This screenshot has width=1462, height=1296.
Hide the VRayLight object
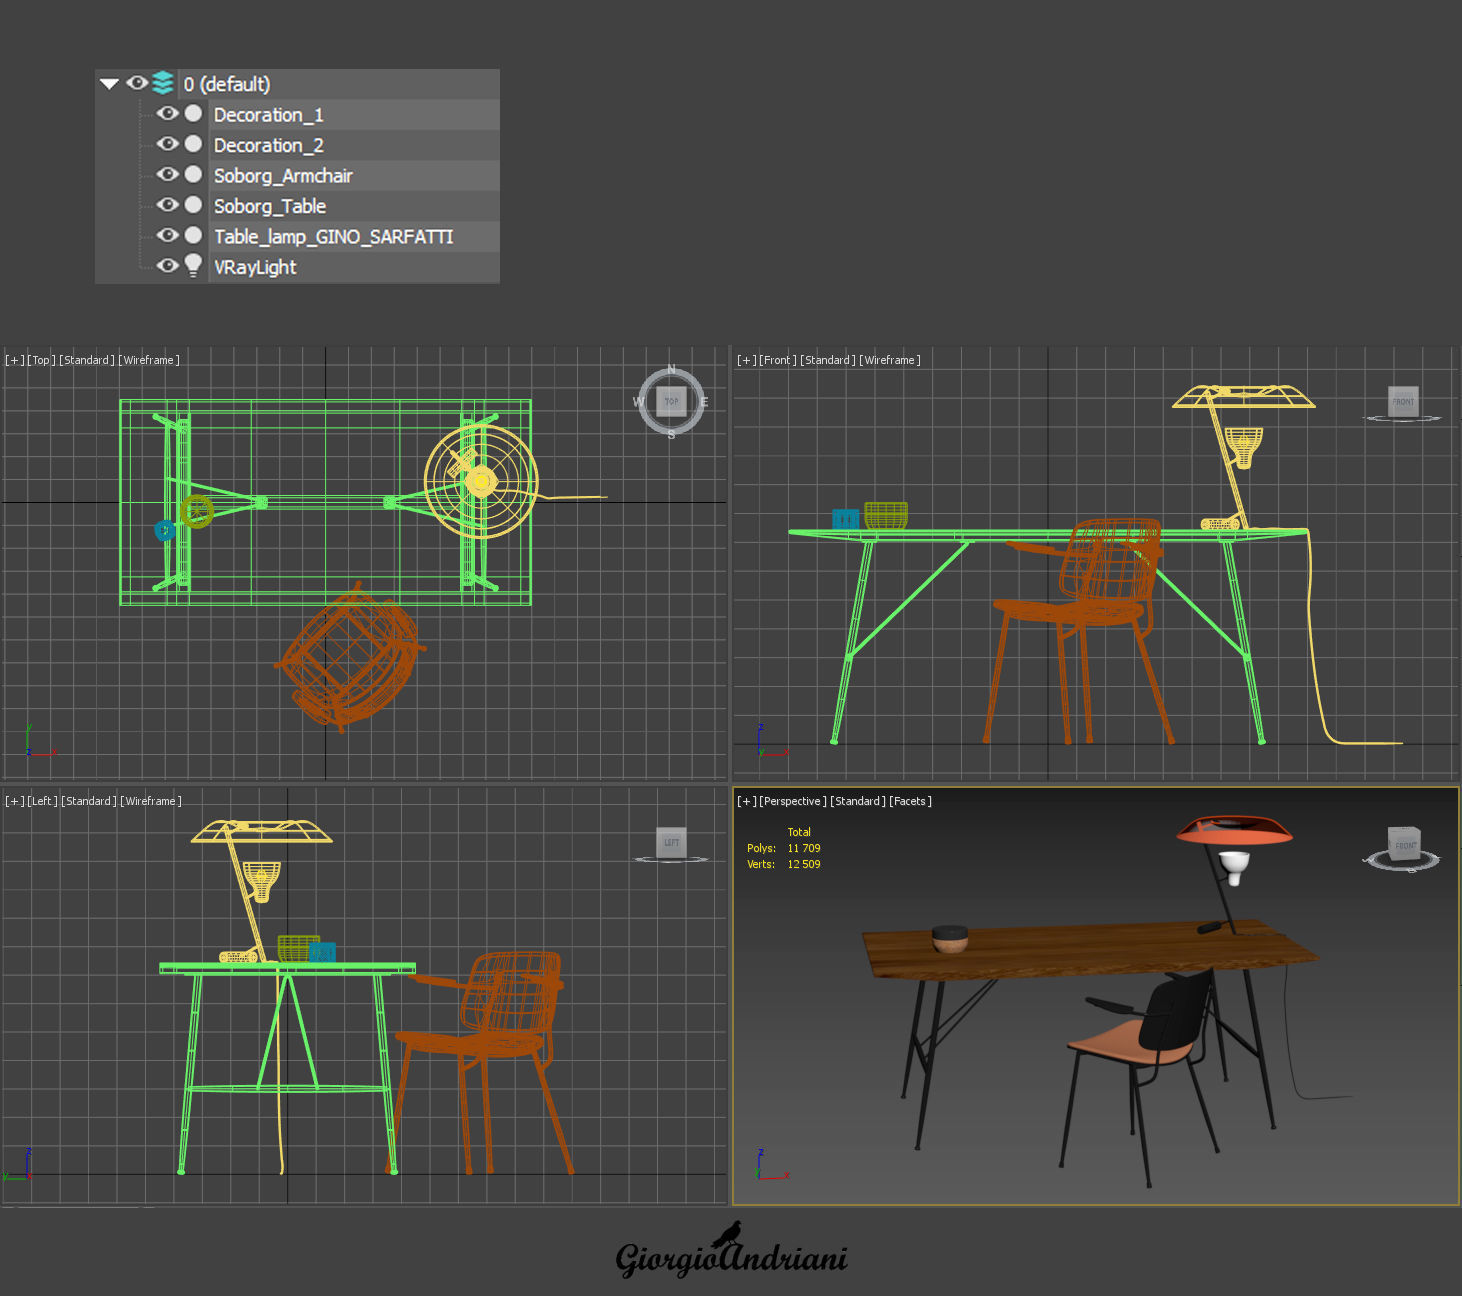point(168,266)
